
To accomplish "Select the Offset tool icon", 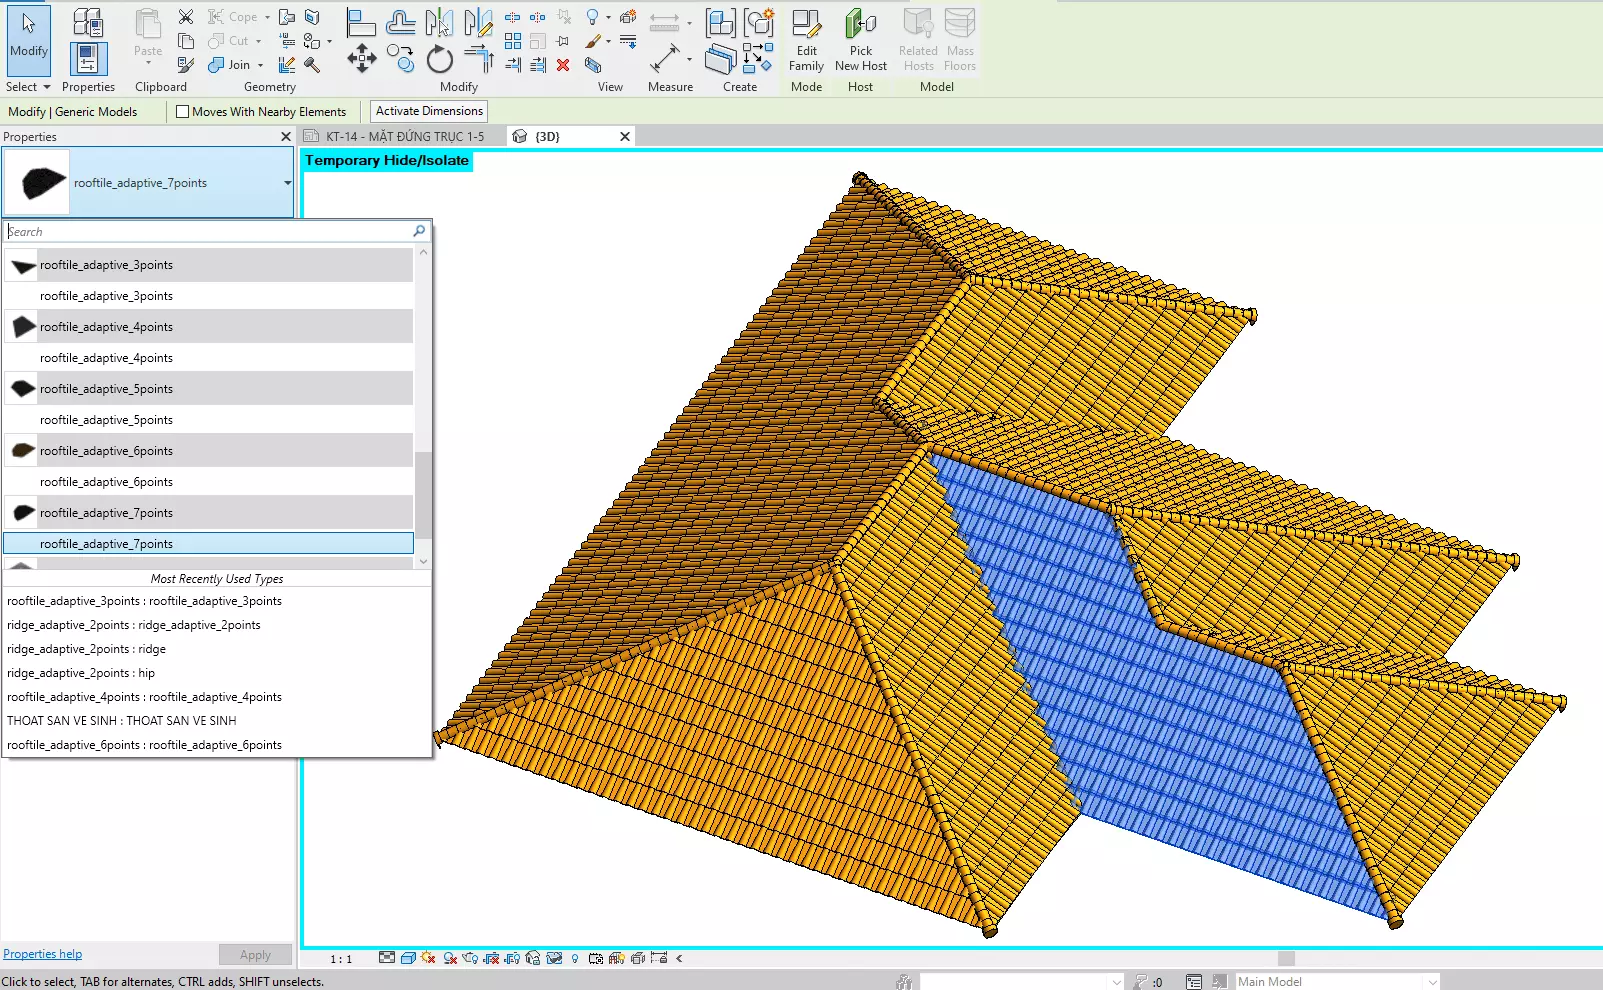I will point(400,23).
